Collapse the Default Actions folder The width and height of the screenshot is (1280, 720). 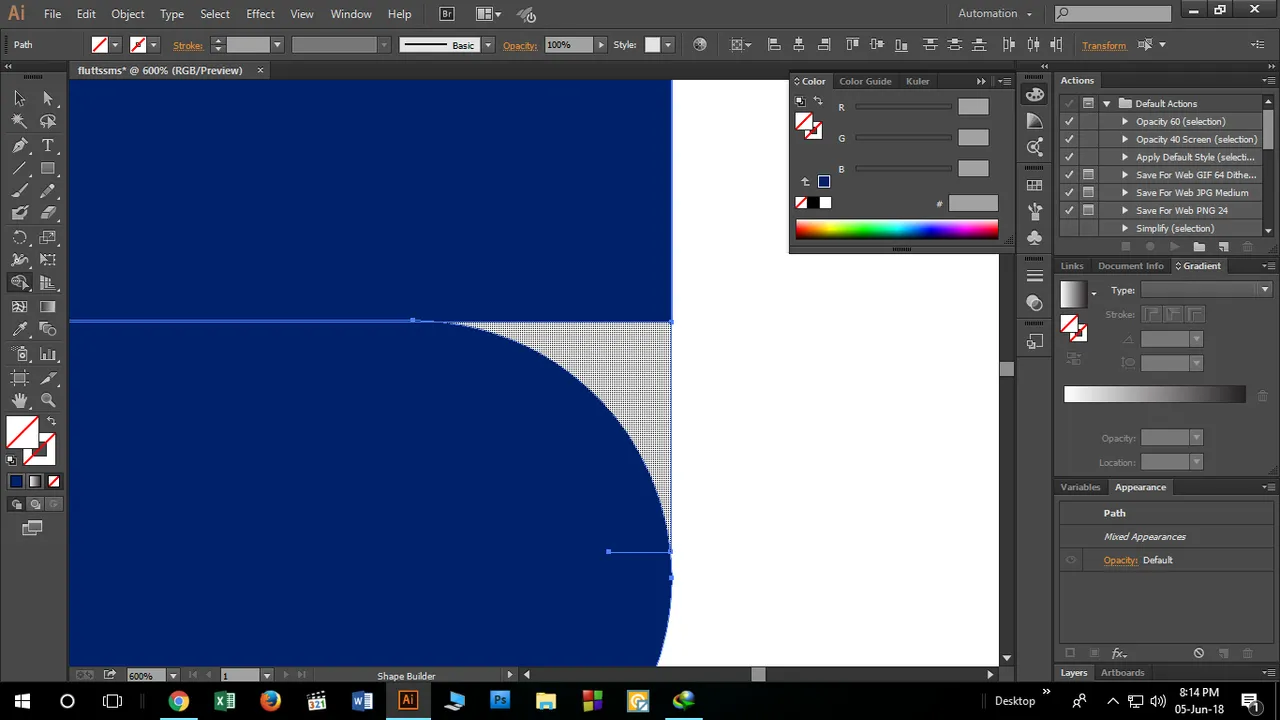point(1106,104)
